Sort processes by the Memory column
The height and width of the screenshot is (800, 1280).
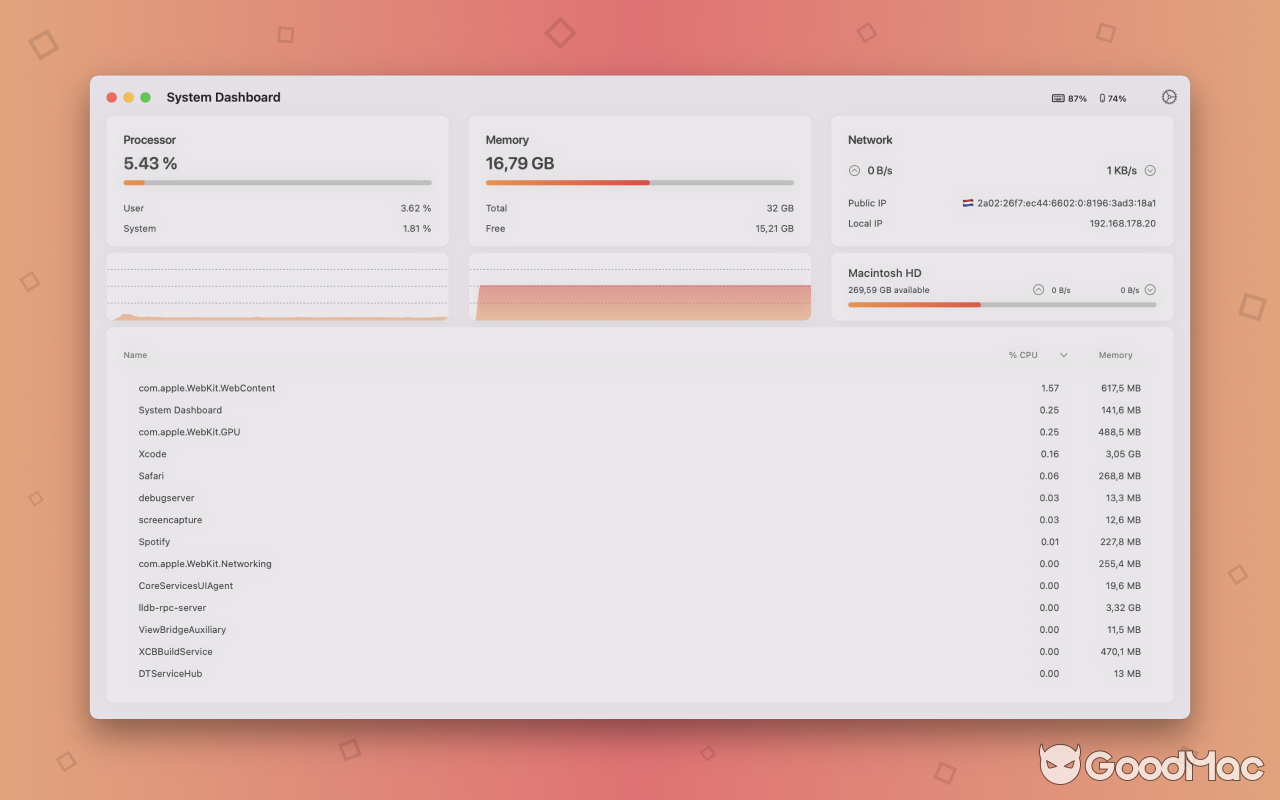[1114, 354]
